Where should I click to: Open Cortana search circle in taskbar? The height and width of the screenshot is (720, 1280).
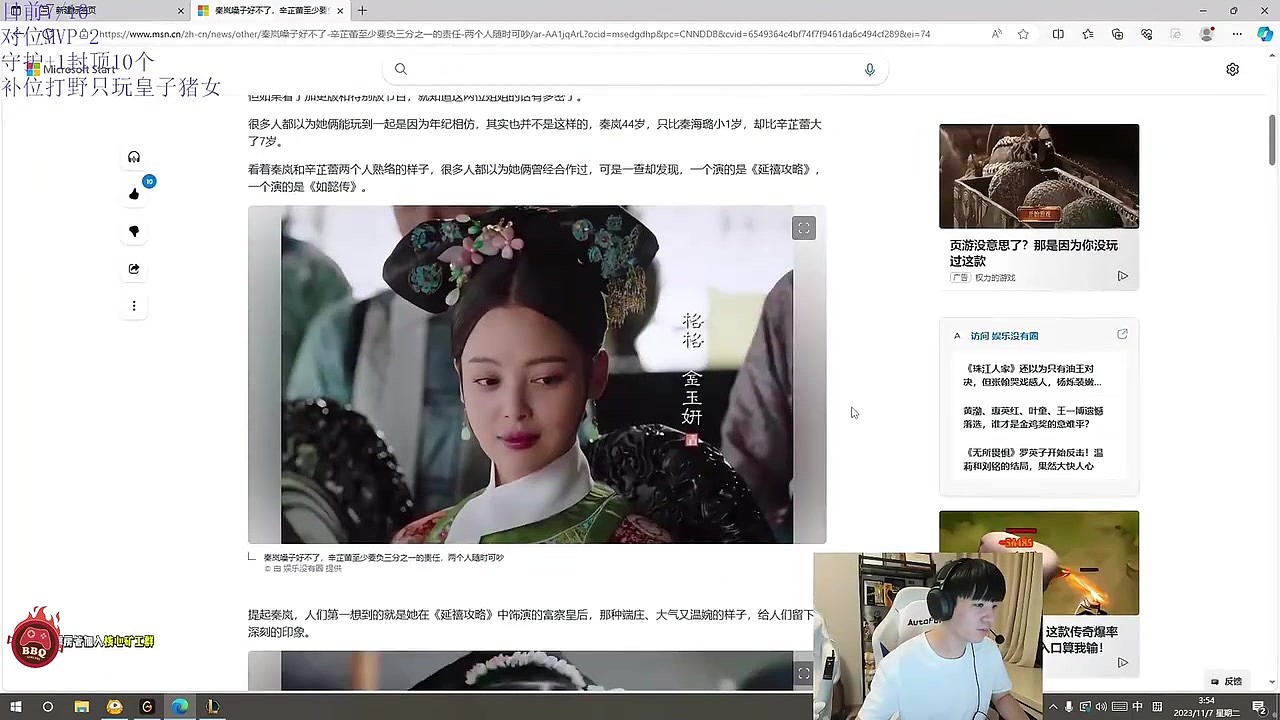pos(47,706)
